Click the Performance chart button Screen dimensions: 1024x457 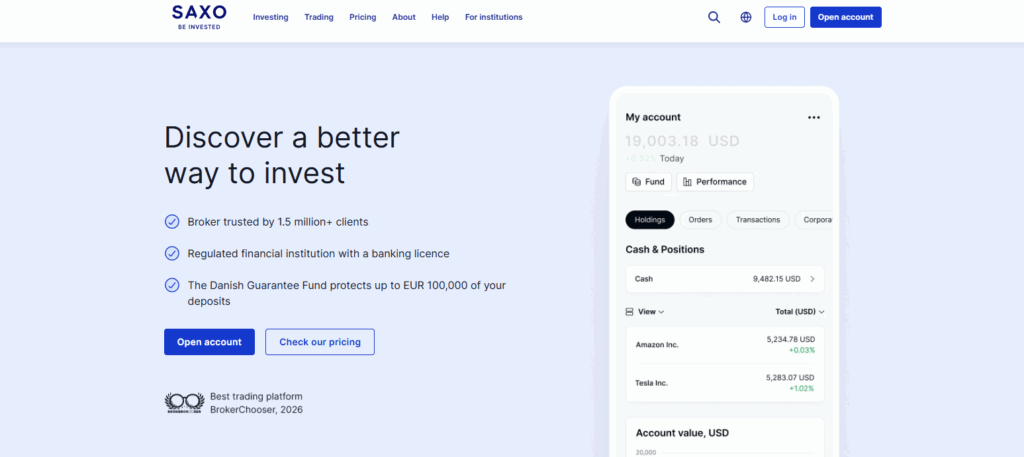click(715, 182)
